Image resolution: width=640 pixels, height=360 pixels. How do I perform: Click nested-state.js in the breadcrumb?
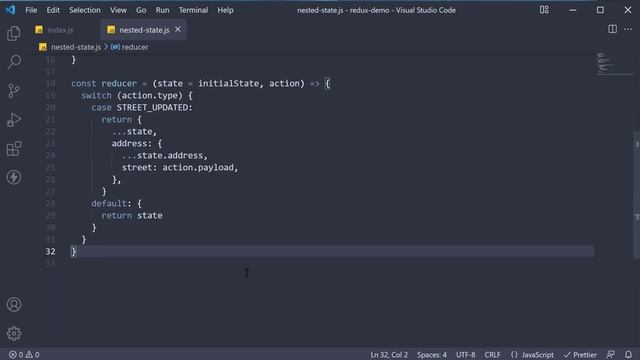point(76,47)
